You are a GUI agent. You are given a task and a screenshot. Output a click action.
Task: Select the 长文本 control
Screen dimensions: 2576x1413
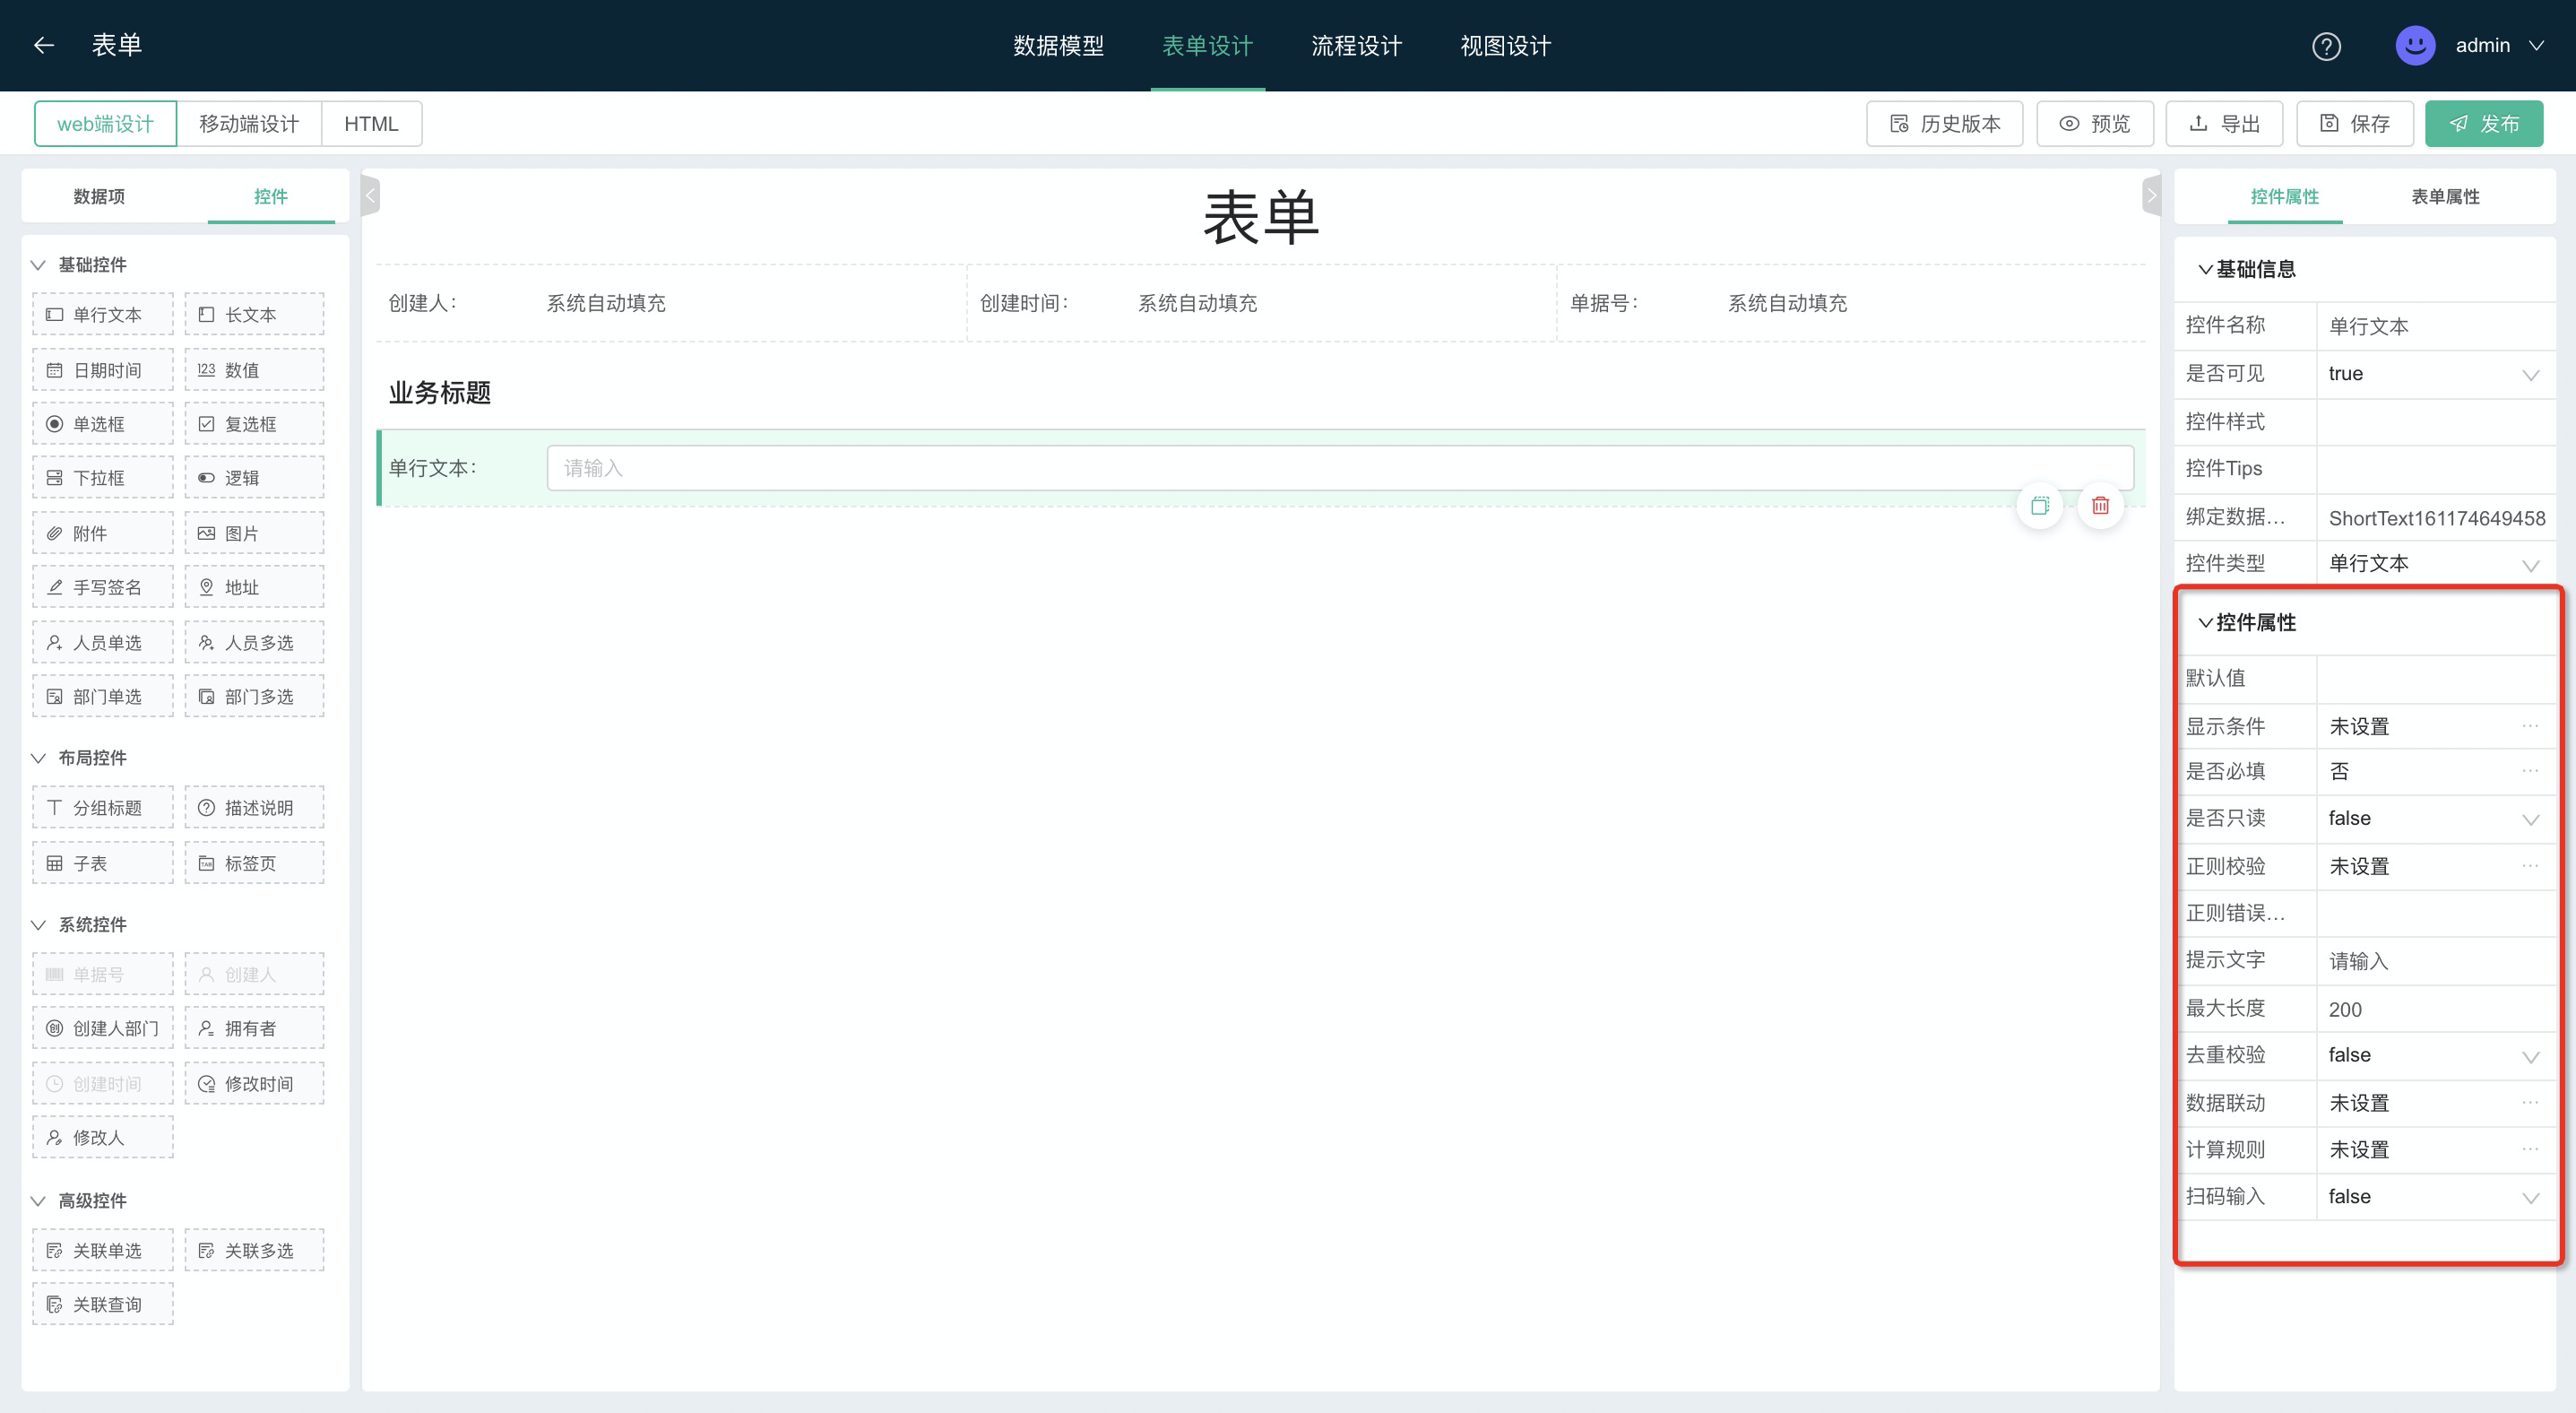[x=254, y=314]
